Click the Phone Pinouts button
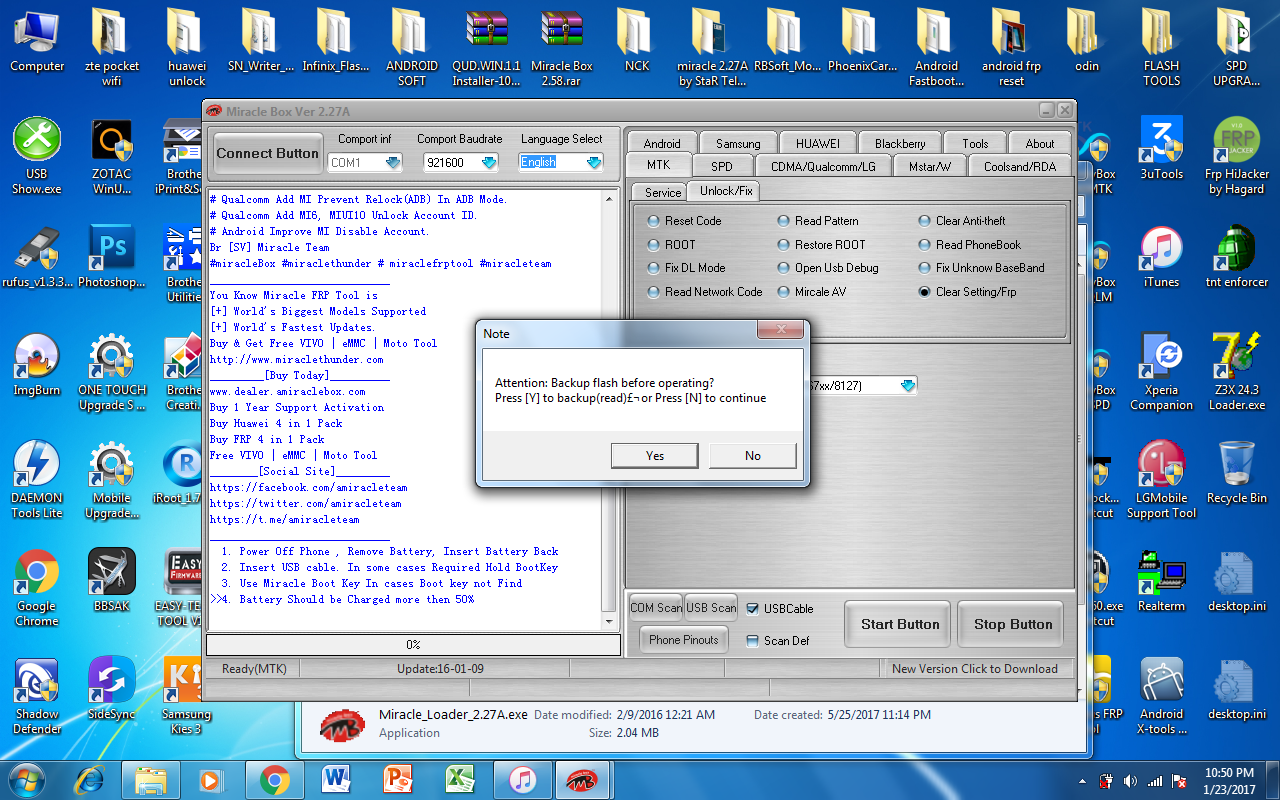Screen dimensions: 1280x800 (x=685, y=640)
